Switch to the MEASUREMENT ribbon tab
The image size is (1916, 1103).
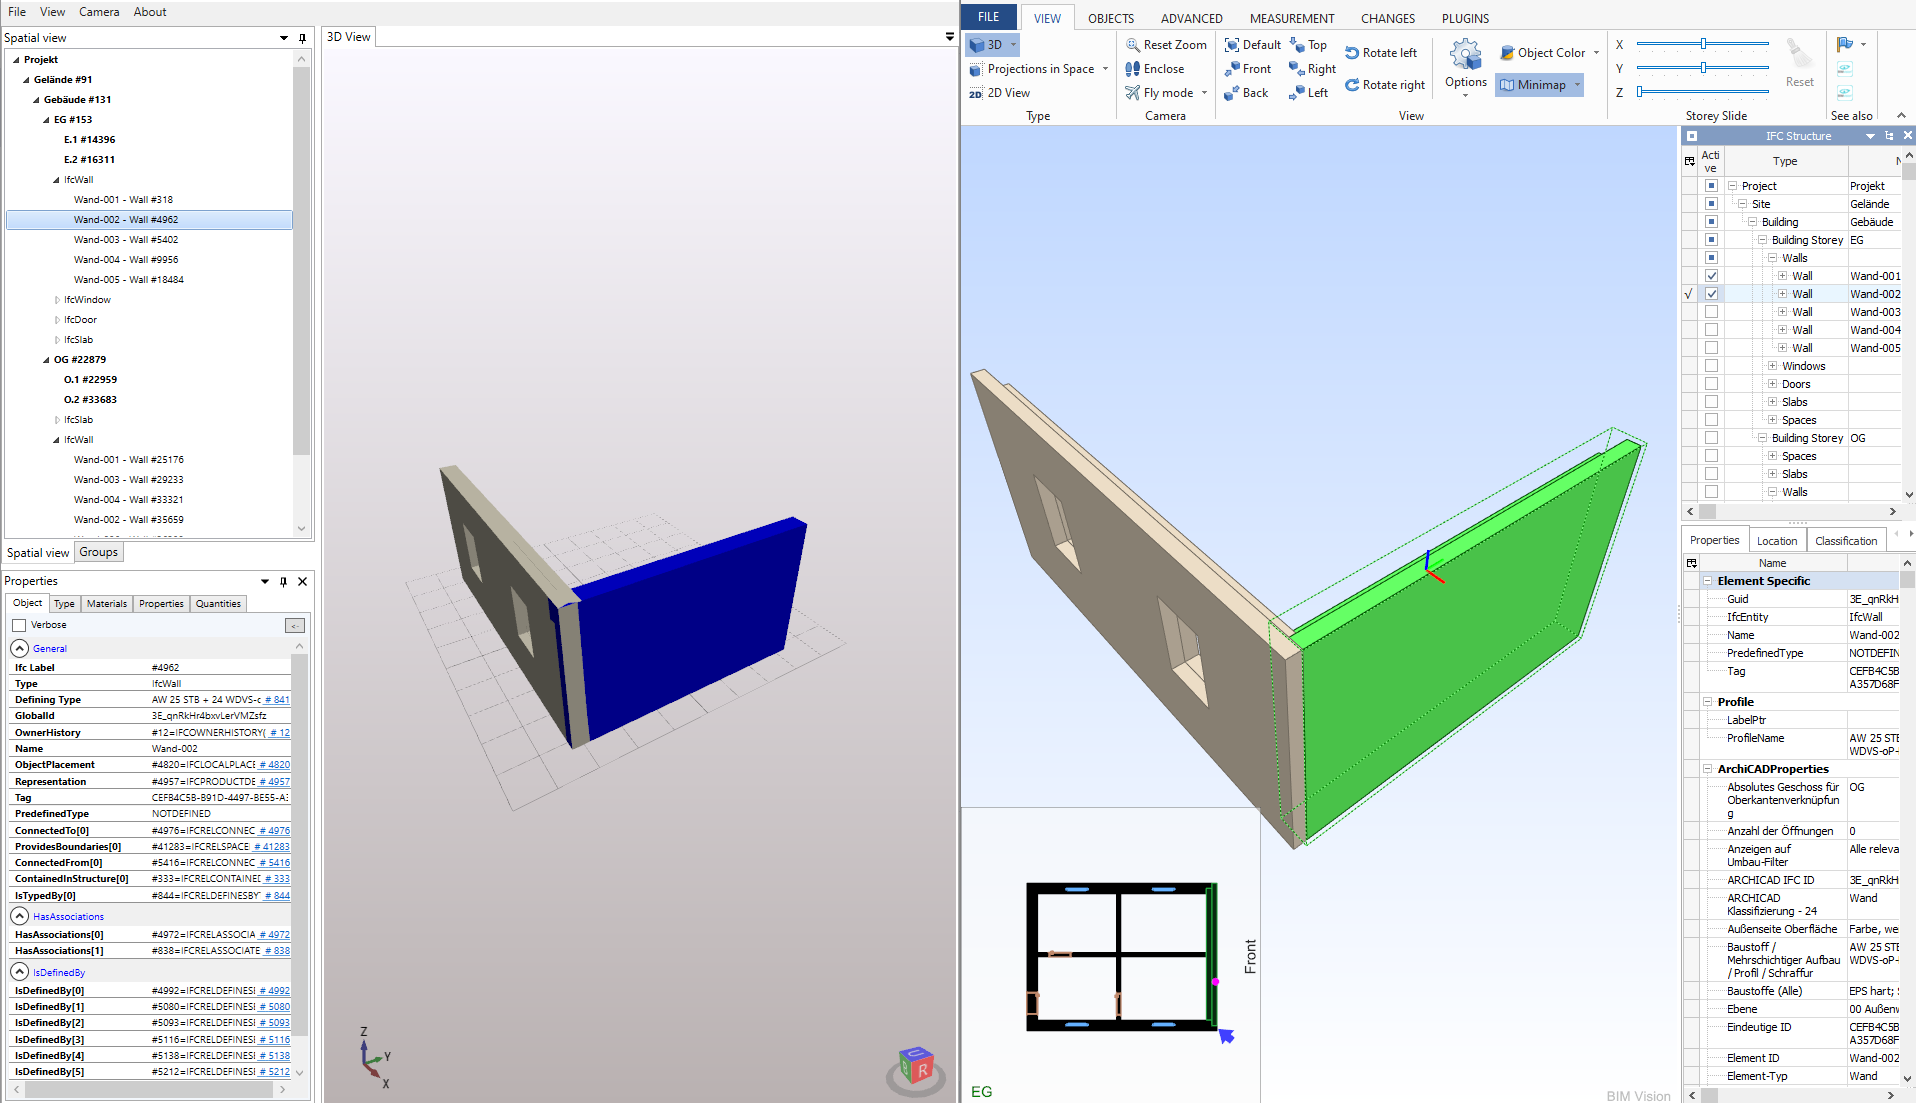pyautogui.click(x=1291, y=17)
